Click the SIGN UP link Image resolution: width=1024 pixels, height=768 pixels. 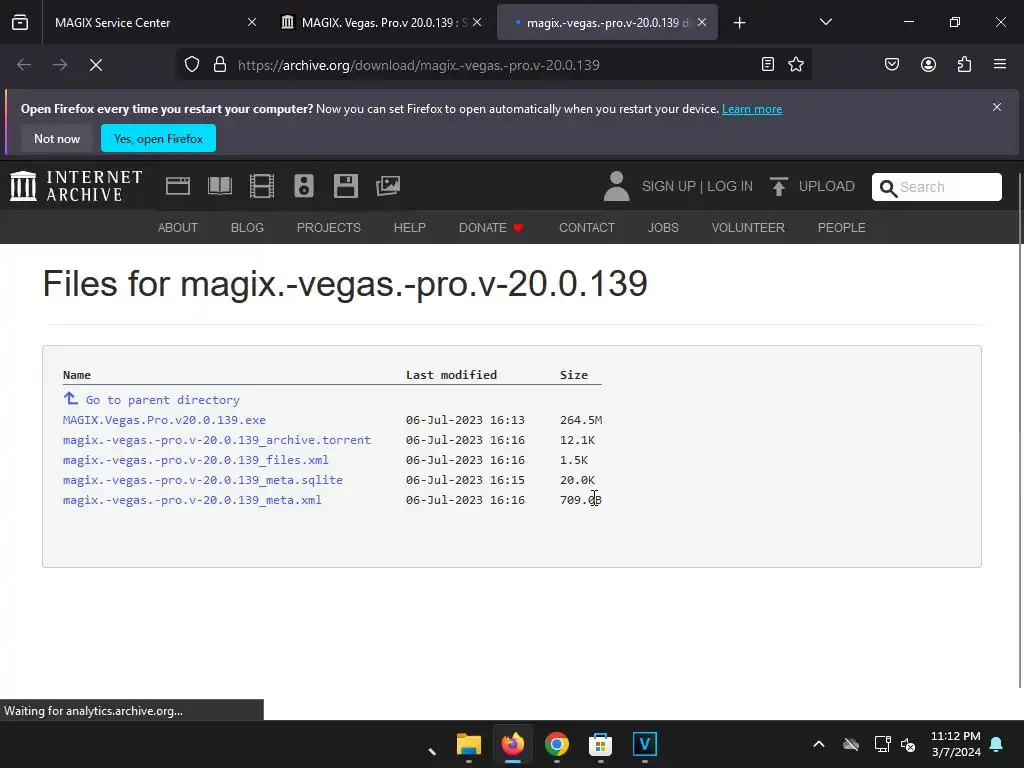click(x=669, y=187)
